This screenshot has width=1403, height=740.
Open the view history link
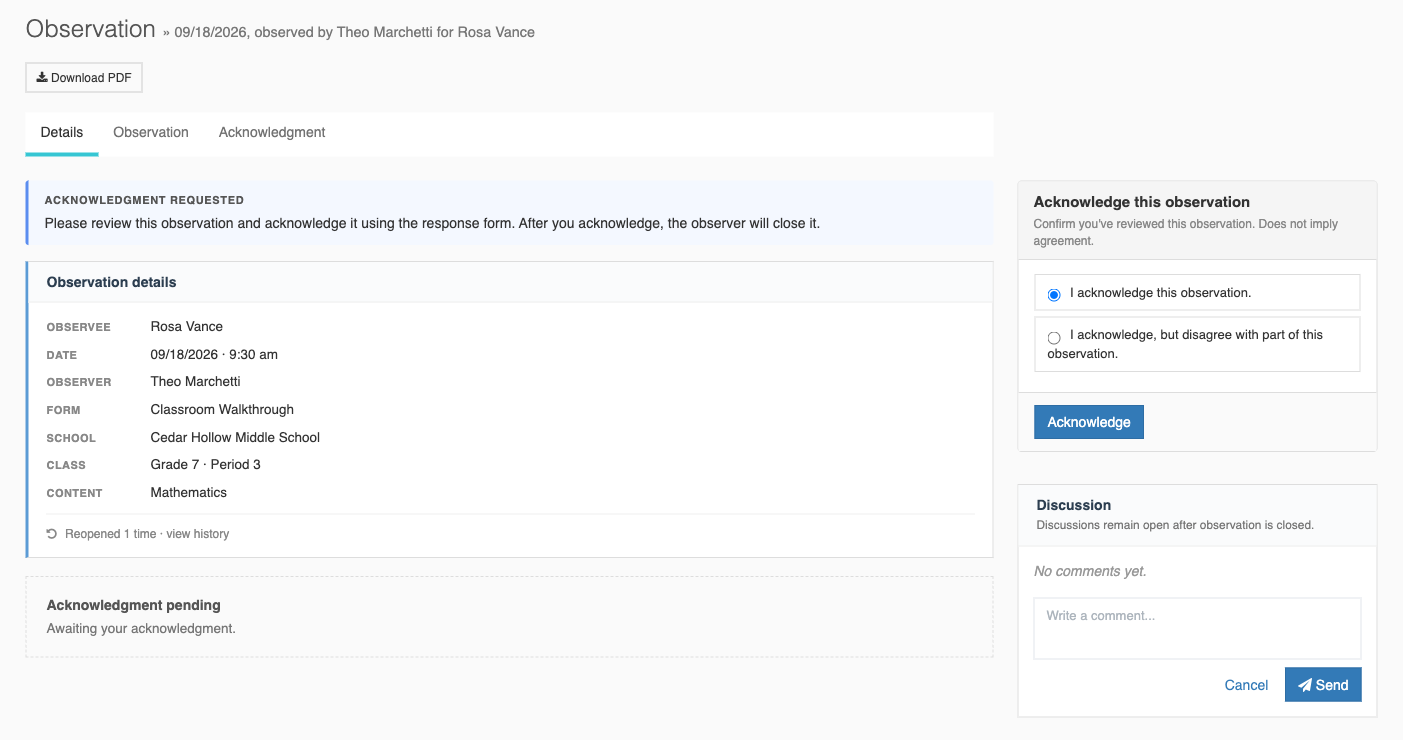(198, 534)
